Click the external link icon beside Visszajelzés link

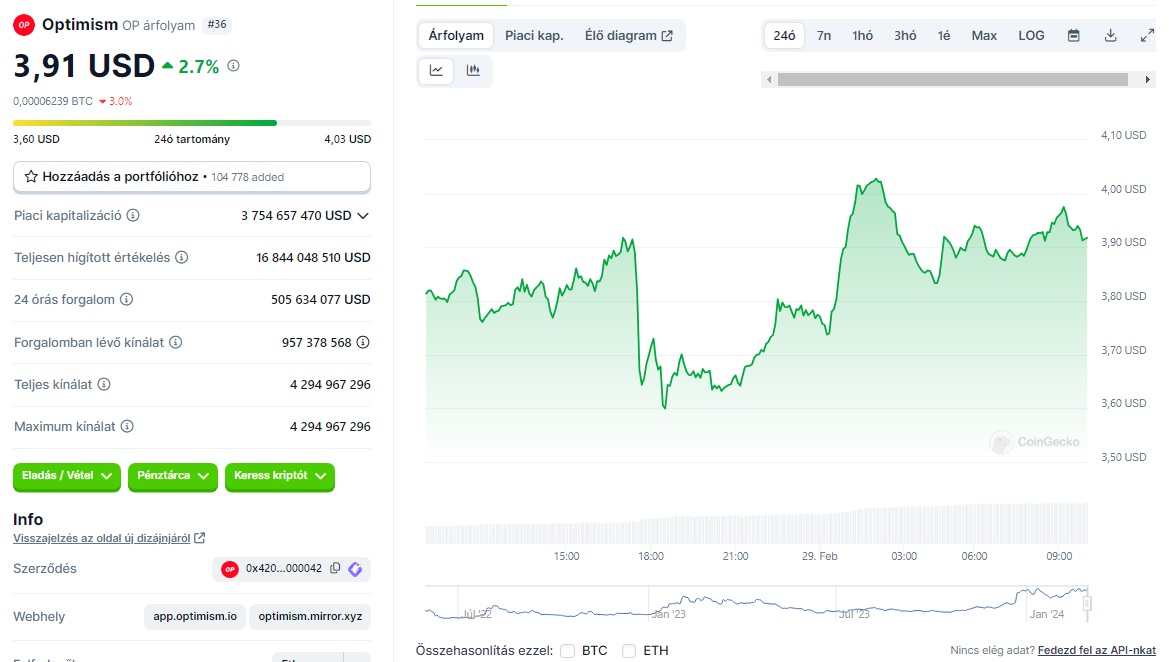[x=200, y=538]
